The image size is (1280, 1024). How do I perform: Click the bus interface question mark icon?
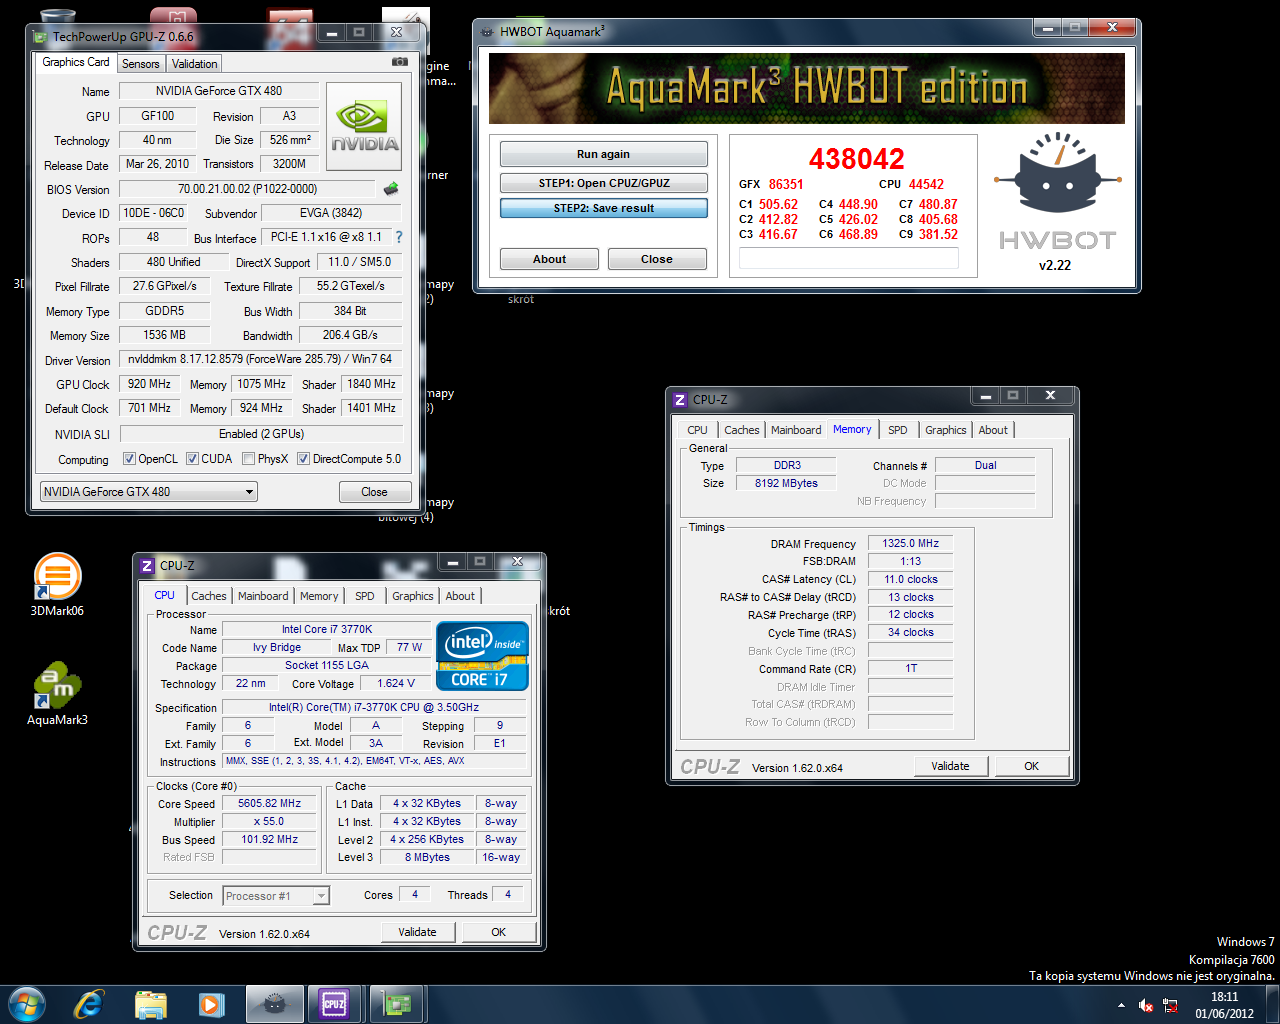399,237
